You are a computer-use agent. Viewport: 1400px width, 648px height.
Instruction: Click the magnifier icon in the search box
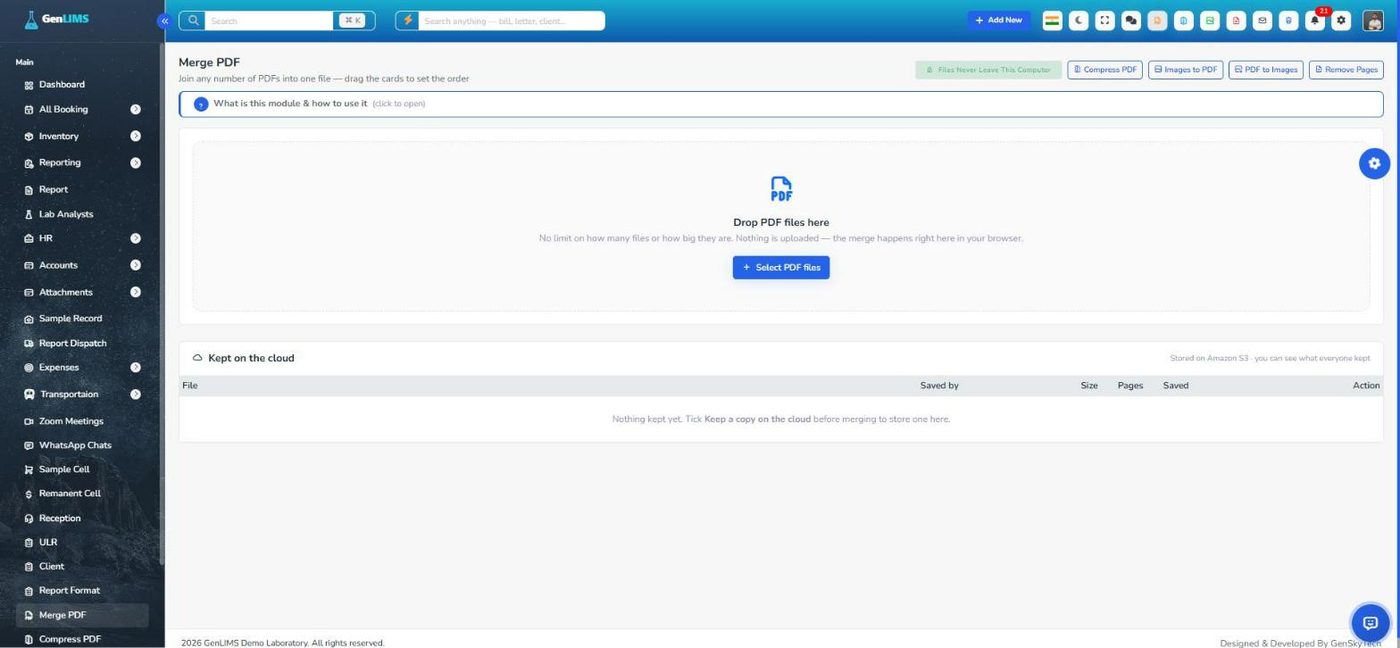point(193,20)
